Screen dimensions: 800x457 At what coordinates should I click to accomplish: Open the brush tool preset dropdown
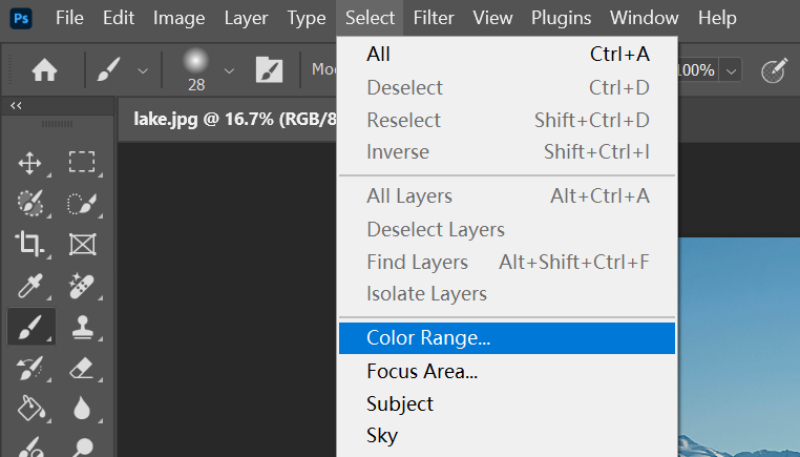(142, 71)
